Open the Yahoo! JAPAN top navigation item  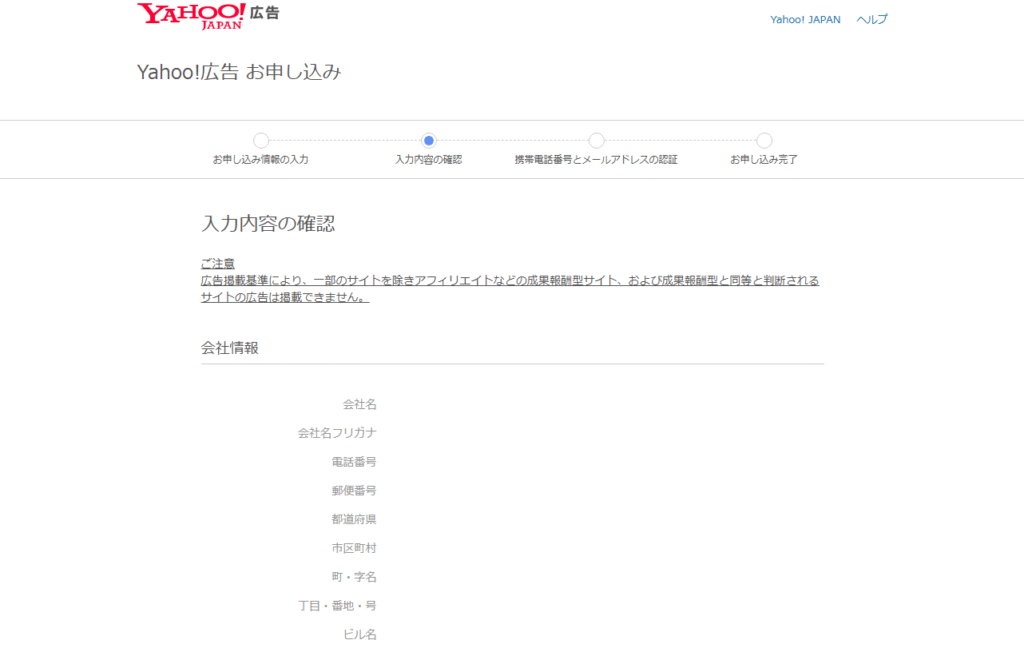(804, 18)
